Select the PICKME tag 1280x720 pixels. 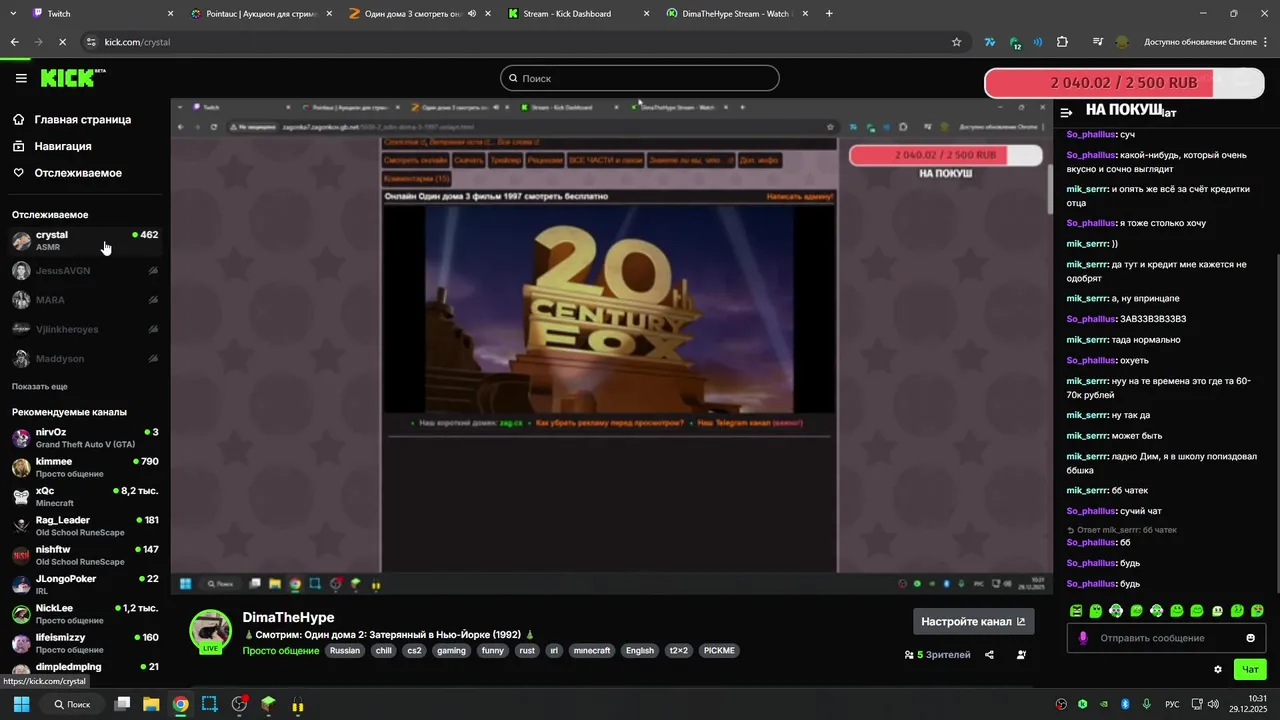(719, 651)
